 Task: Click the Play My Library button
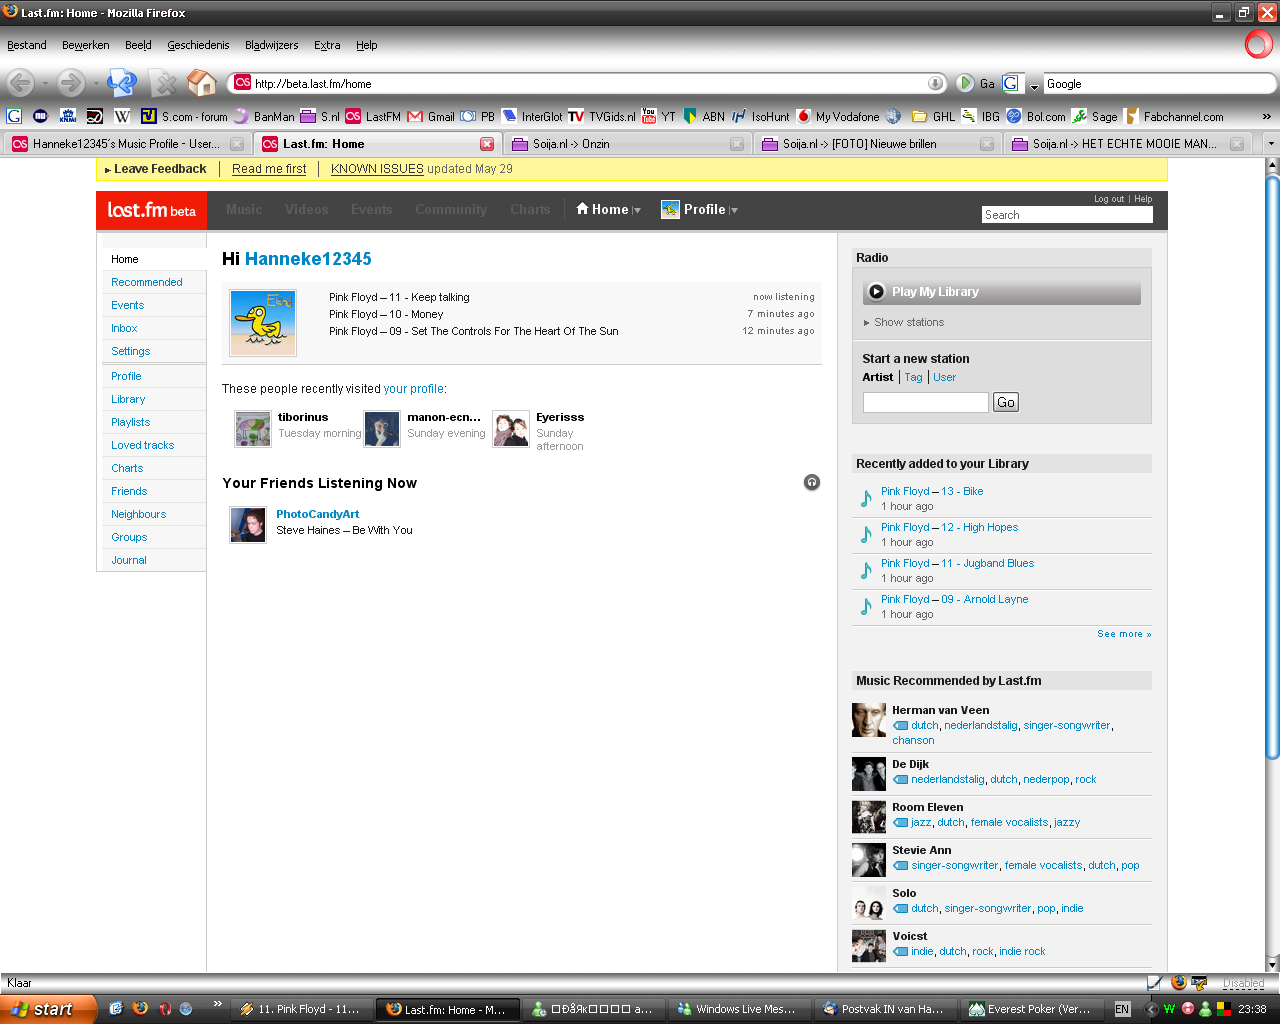click(1002, 291)
